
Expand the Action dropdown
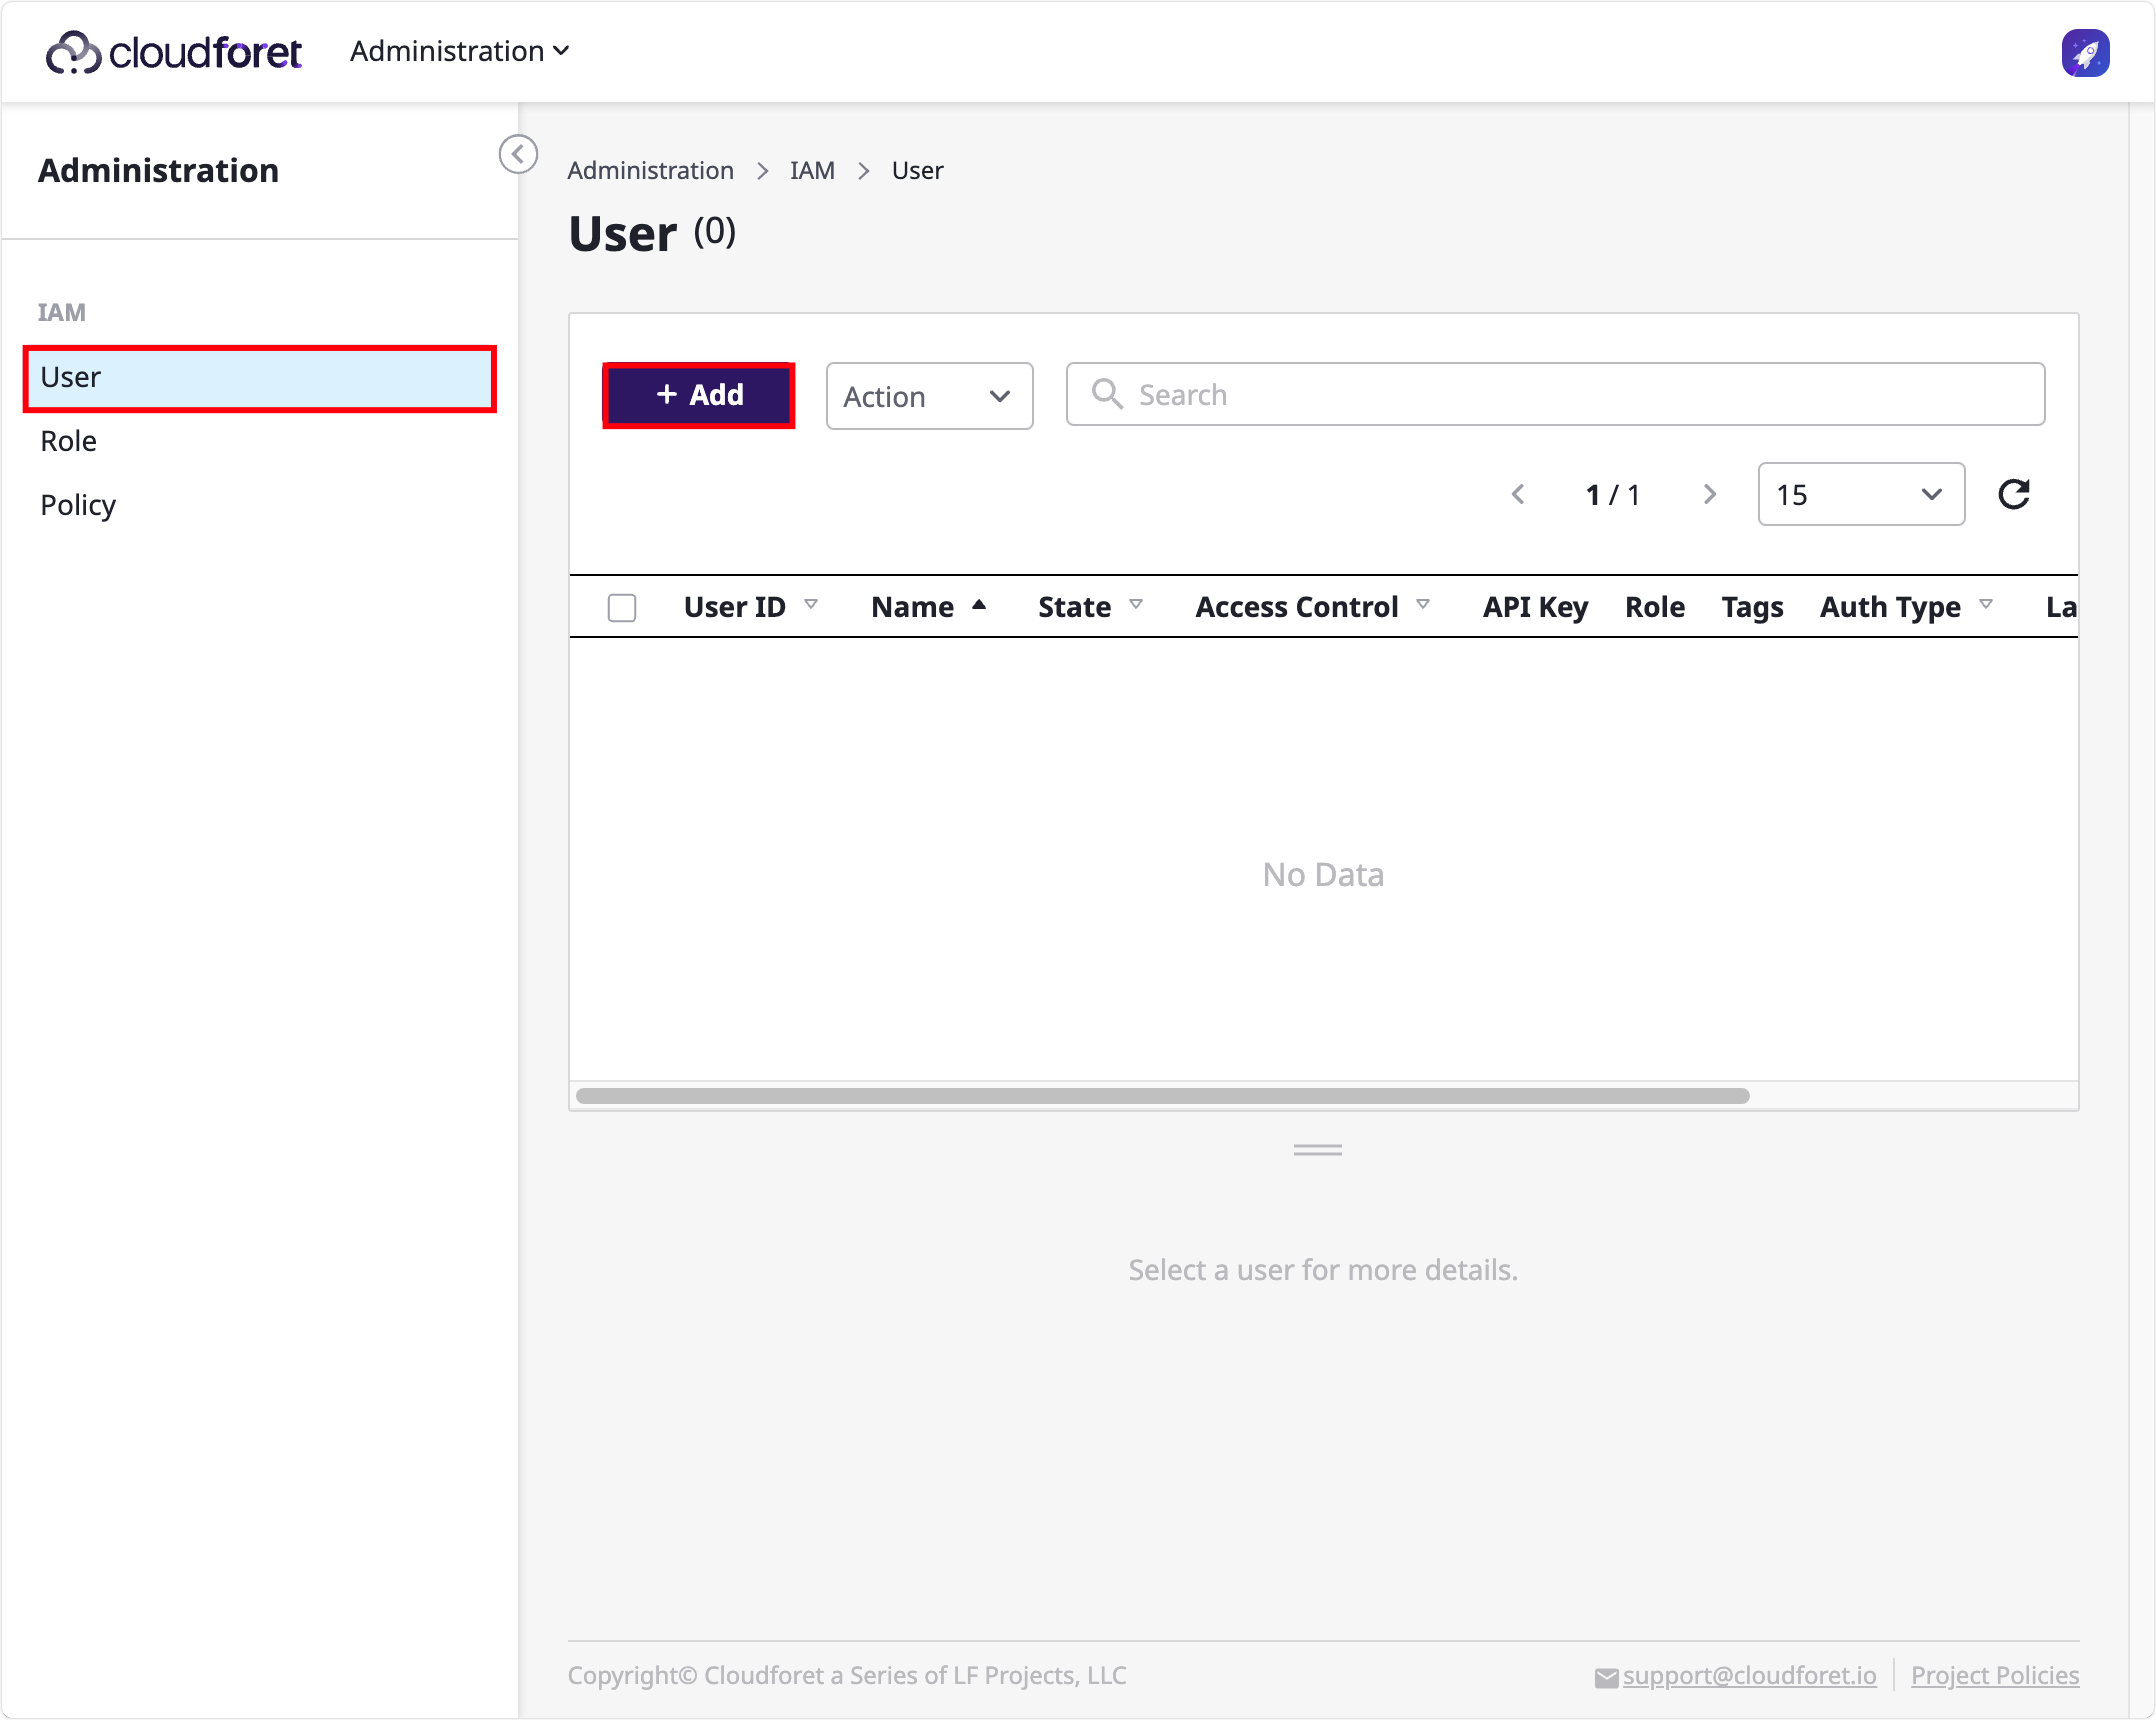click(x=929, y=396)
